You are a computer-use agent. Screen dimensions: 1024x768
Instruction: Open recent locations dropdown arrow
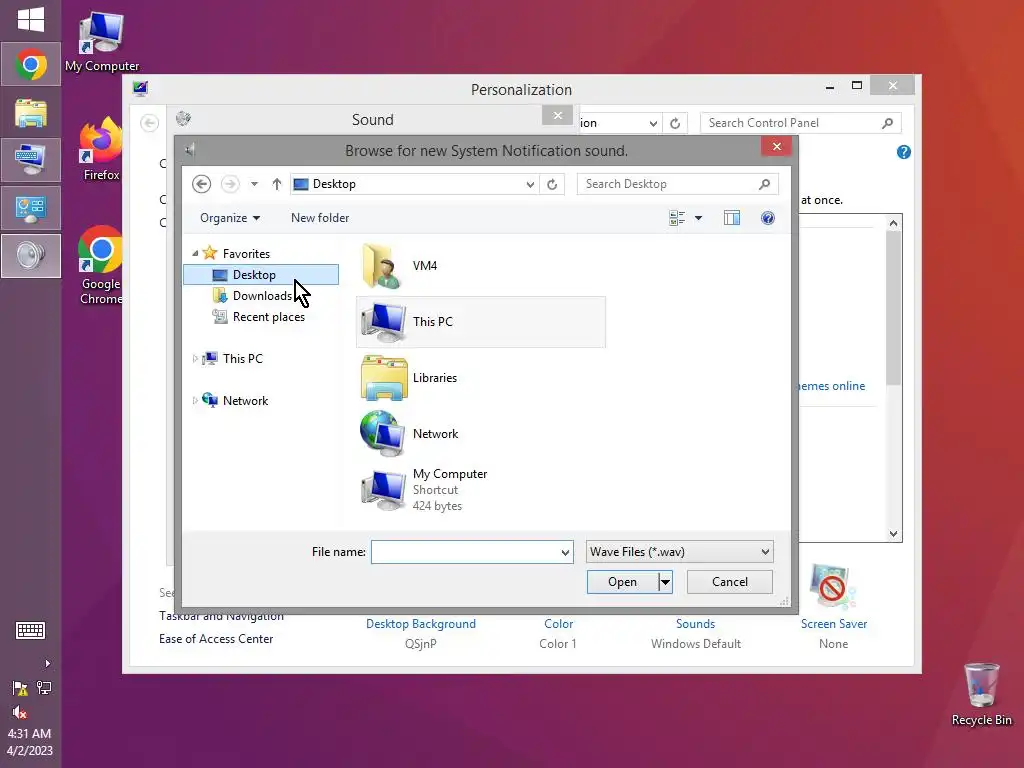pyautogui.click(x=254, y=184)
